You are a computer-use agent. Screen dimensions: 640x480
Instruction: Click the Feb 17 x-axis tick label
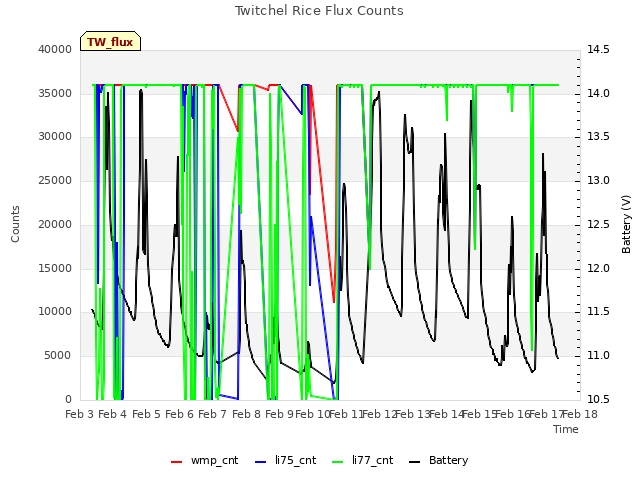pos(546,414)
